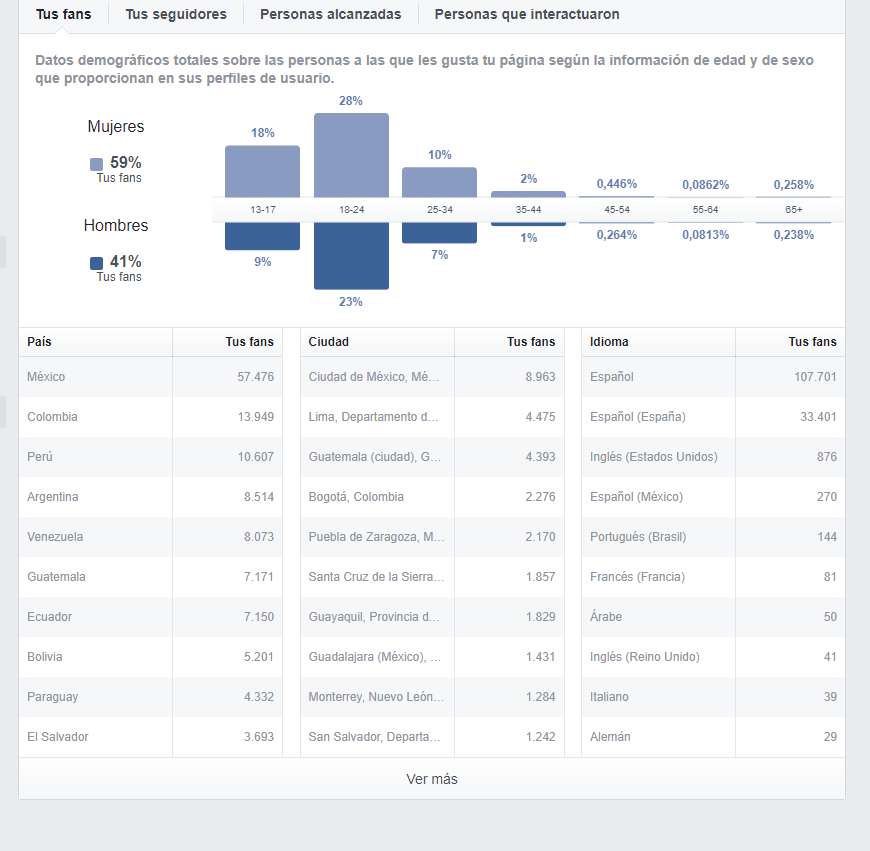870x851 pixels.
Task: Select the Hombres 25-34 bar at 7%
Action: (439, 233)
